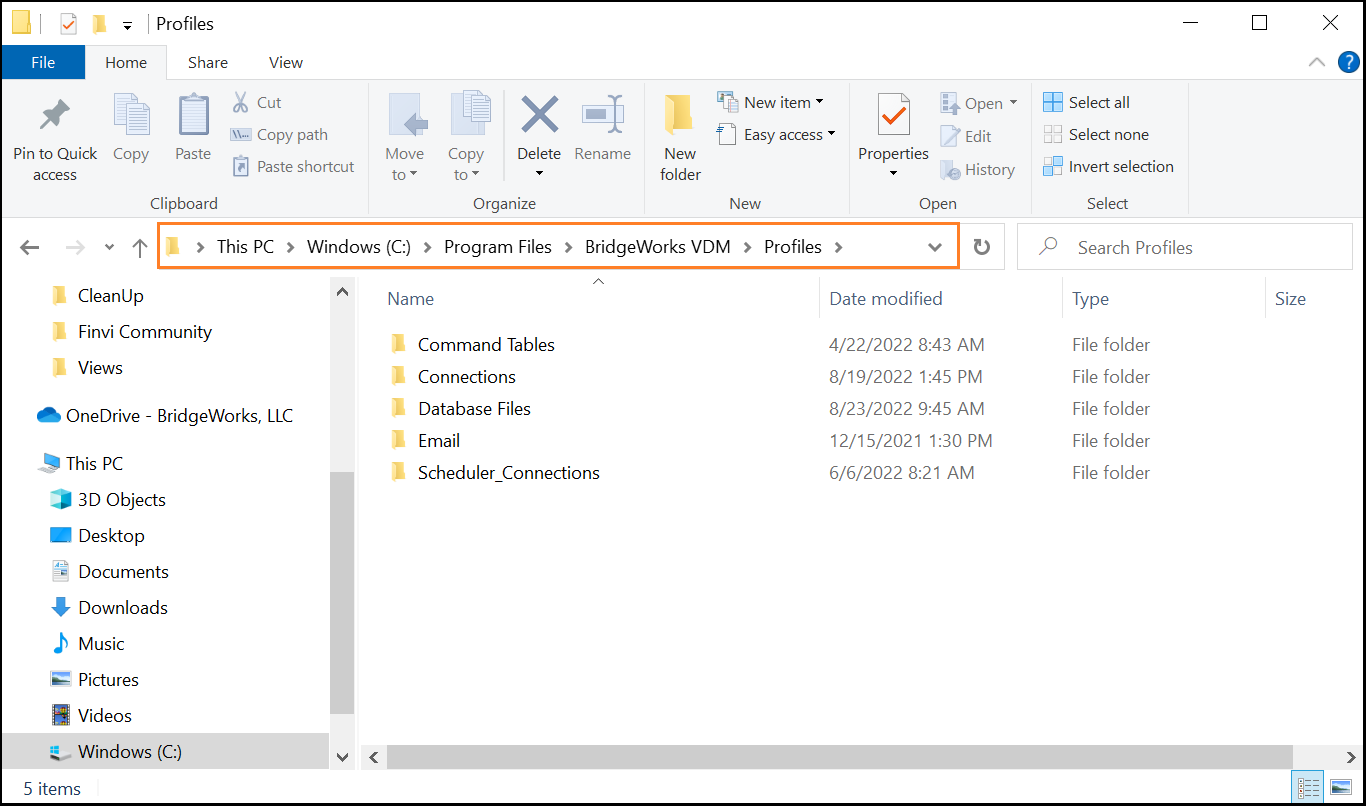Open Finvi Community in navigation pane
This screenshot has width=1366, height=806.
(x=145, y=331)
